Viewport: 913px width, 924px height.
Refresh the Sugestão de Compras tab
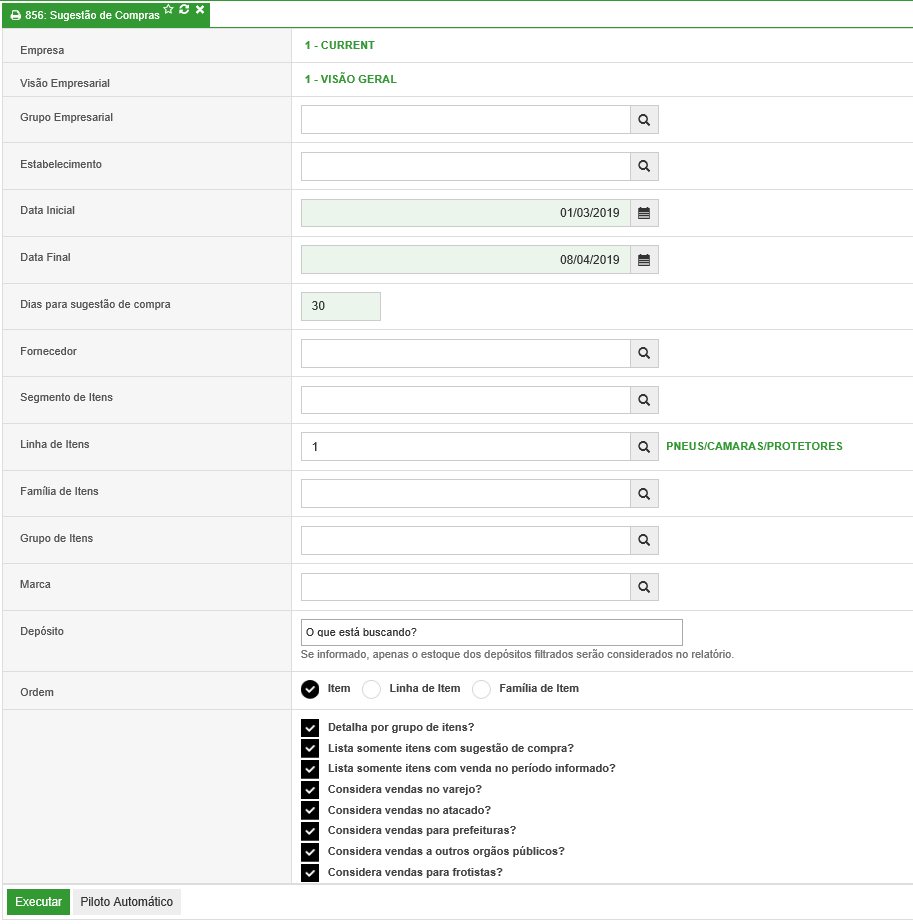point(184,9)
